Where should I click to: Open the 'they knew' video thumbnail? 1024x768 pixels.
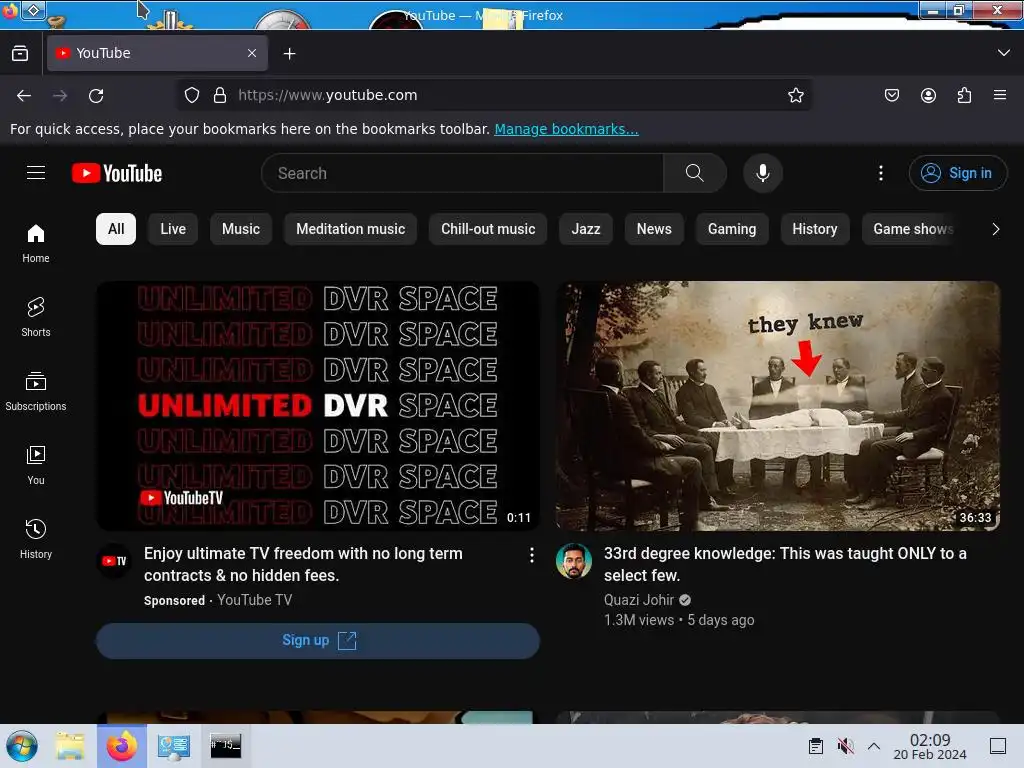click(x=778, y=406)
